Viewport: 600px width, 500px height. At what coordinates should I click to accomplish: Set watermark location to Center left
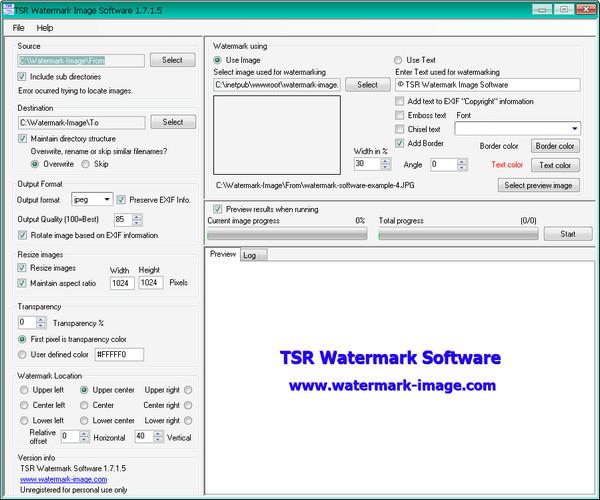24,405
